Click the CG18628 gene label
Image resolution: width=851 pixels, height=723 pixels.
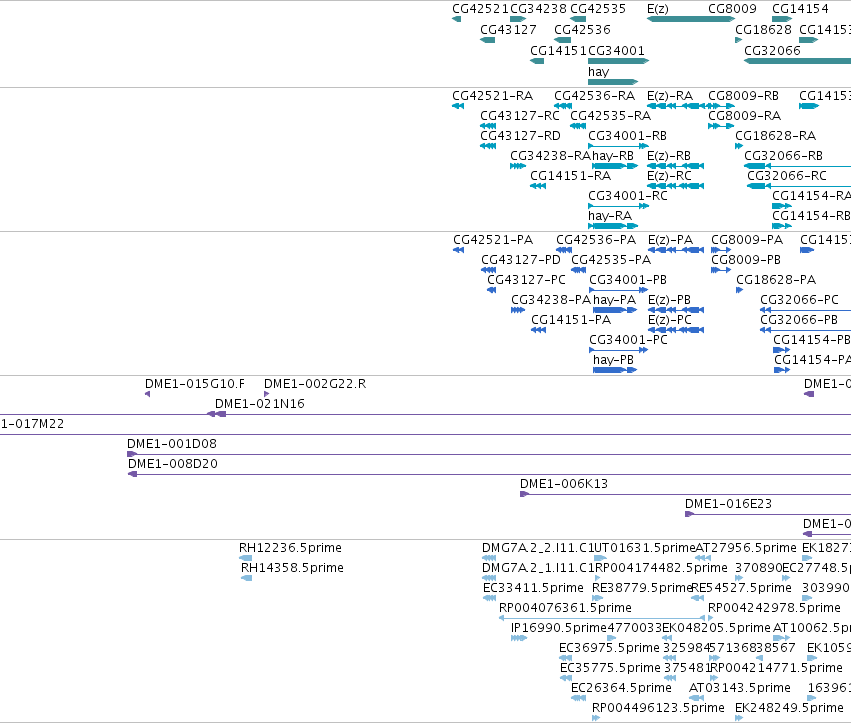click(x=764, y=29)
